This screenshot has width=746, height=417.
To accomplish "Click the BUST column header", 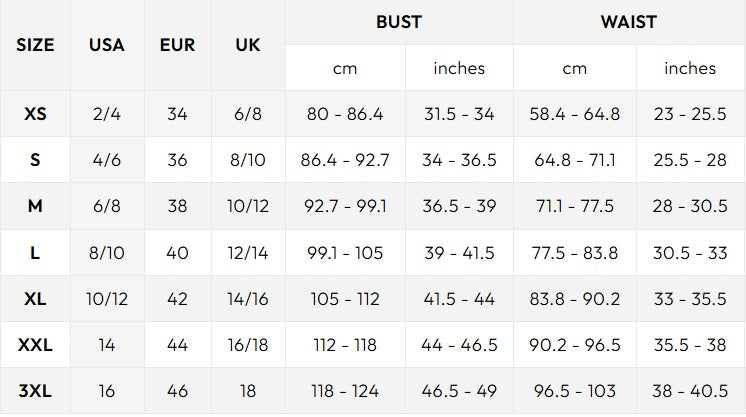I will (x=399, y=22).
